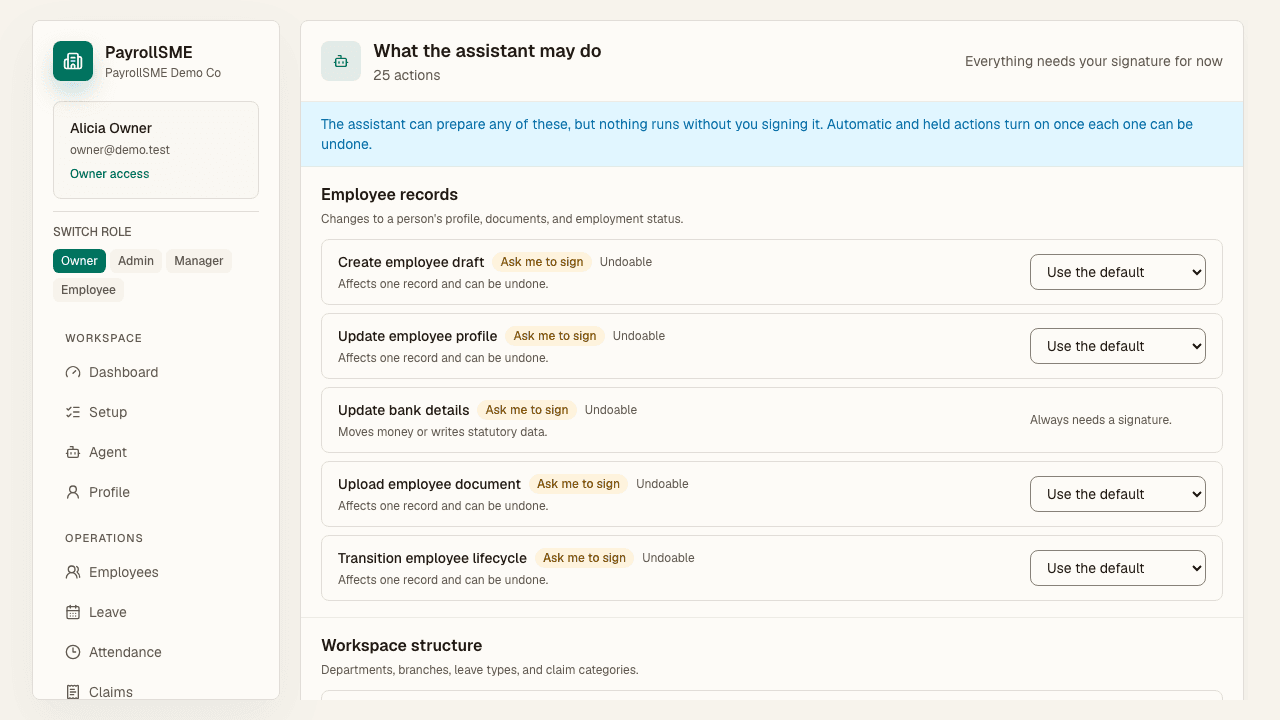This screenshot has width=1280, height=720.
Task: Click 'Everything needs your signature for now' text
Action: (1094, 61)
